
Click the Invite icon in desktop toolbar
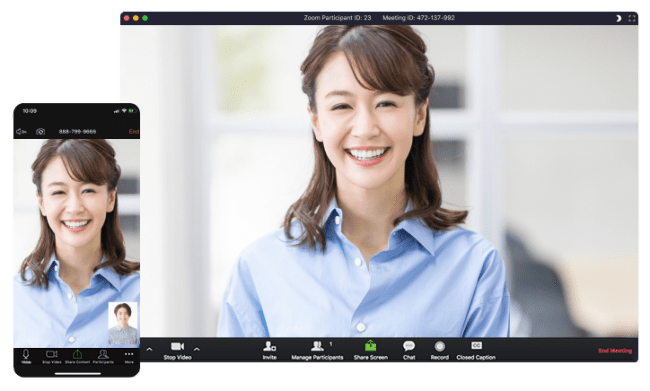pyautogui.click(x=269, y=346)
